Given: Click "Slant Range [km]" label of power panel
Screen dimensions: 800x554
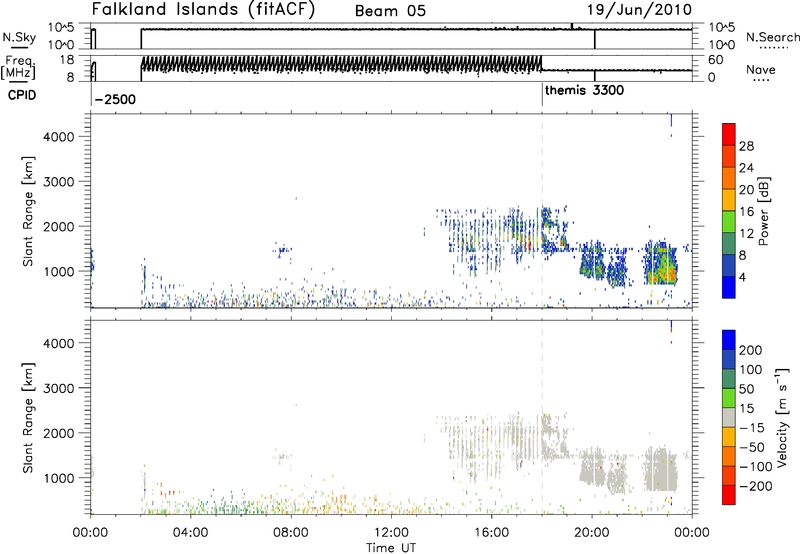Looking at the screenshot, I should coord(28,211).
